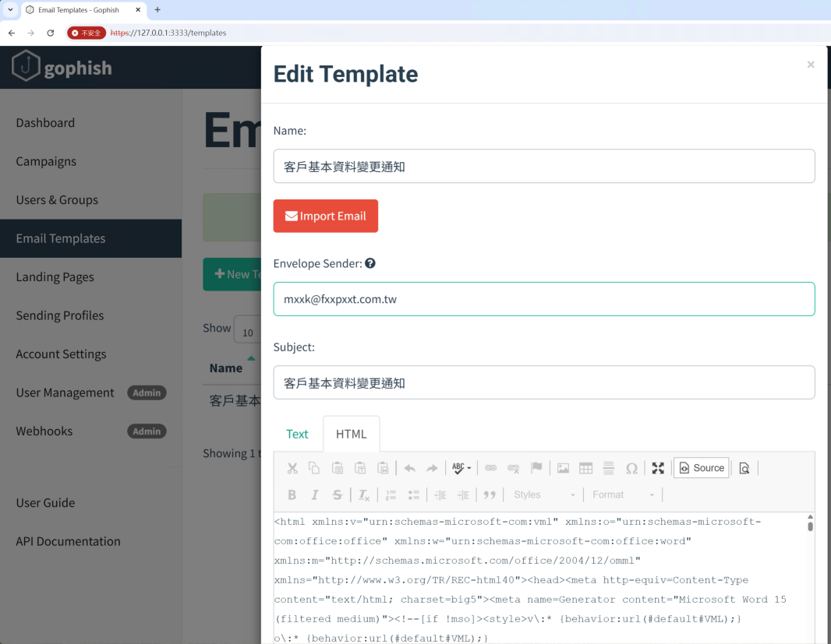
Task: Click the Import Email button
Action: 325,216
